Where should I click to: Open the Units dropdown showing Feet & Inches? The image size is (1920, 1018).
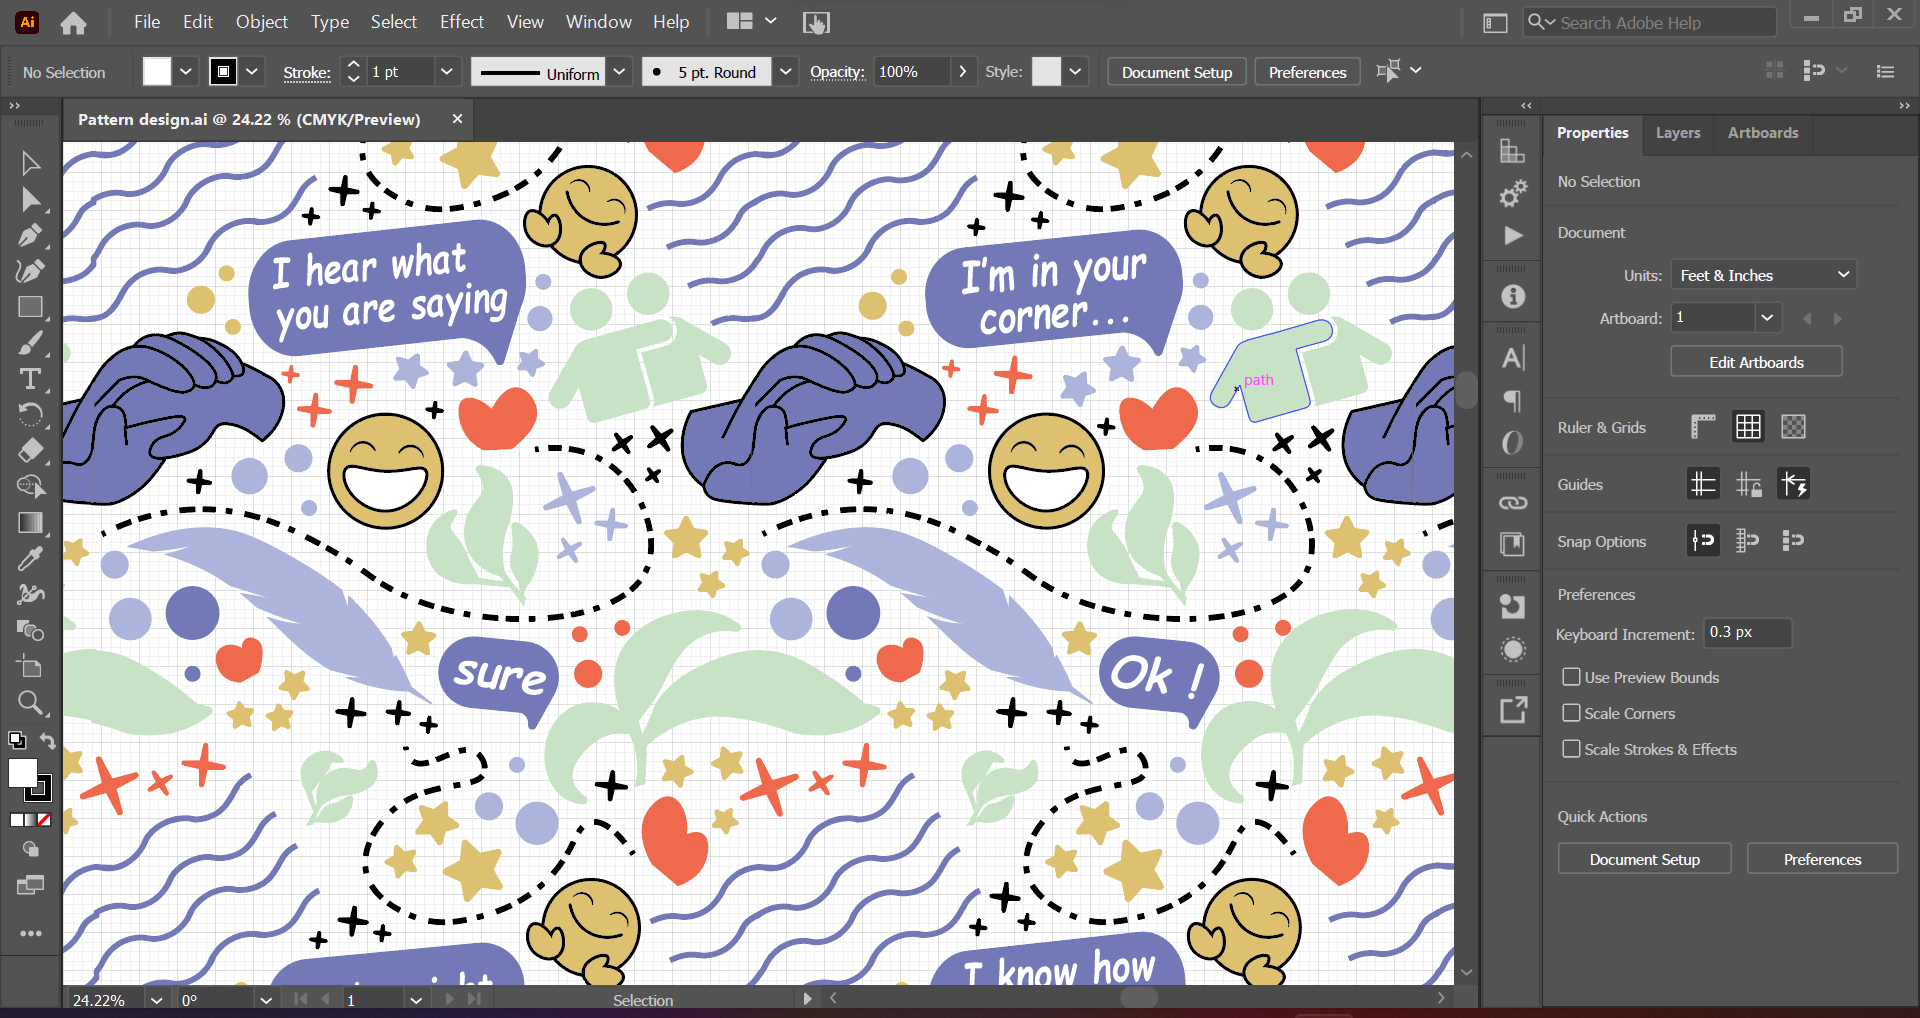coord(1762,274)
